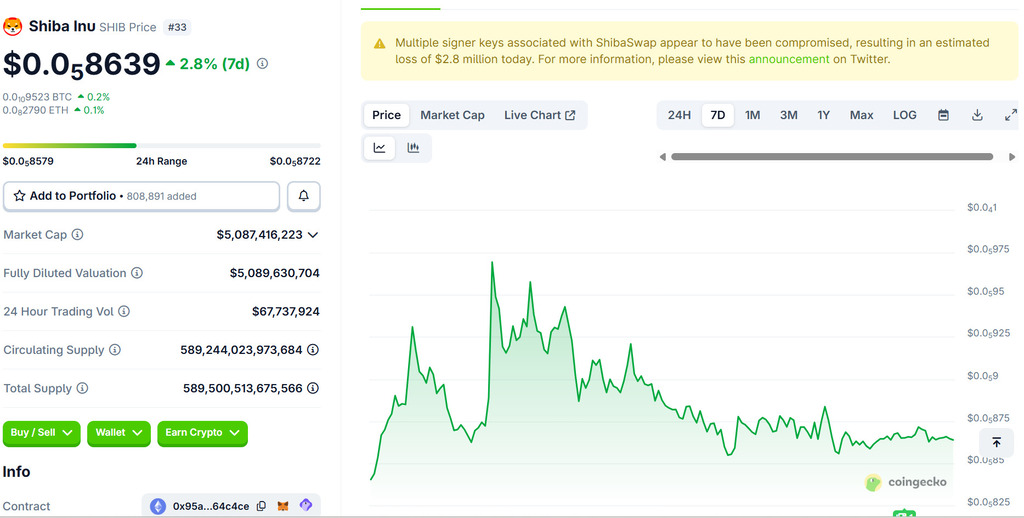
Task: Open the Earn Crypto dropdown
Action: [202, 433]
